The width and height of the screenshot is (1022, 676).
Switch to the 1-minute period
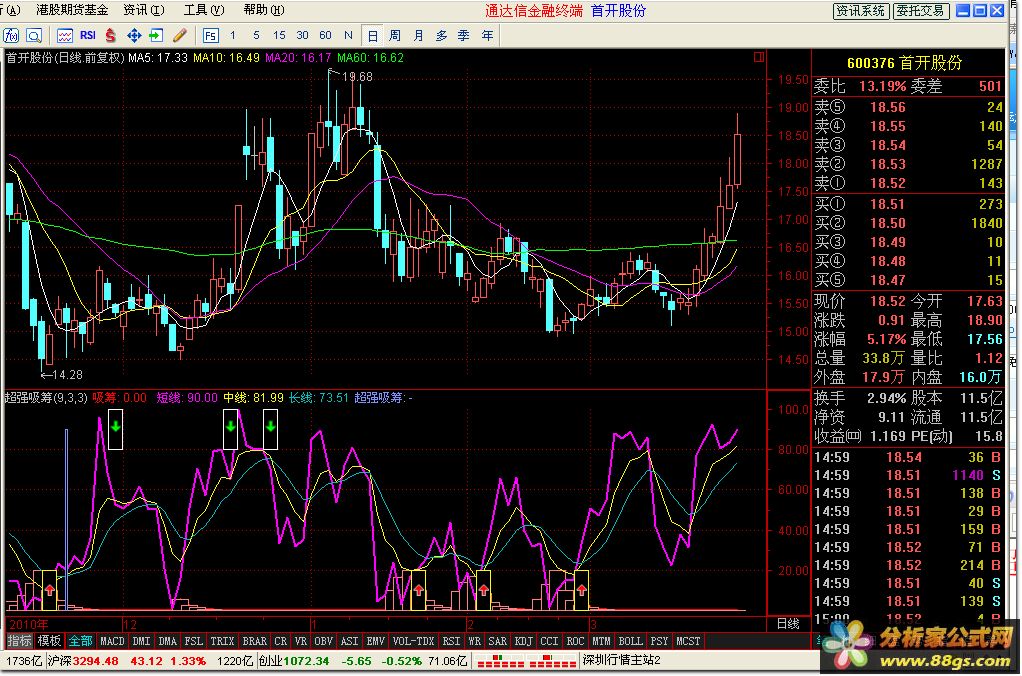233,35
